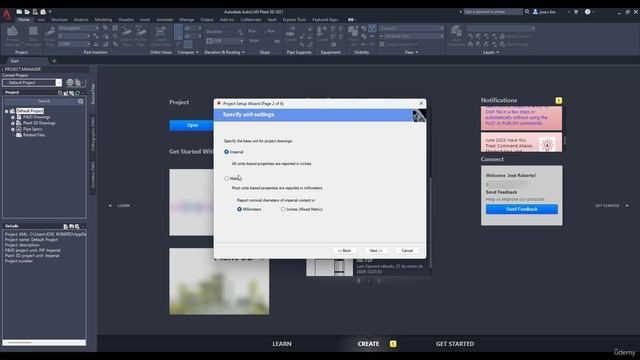
Task: Open the Analysis ribbon tab
Action: [x=81, y=20]
